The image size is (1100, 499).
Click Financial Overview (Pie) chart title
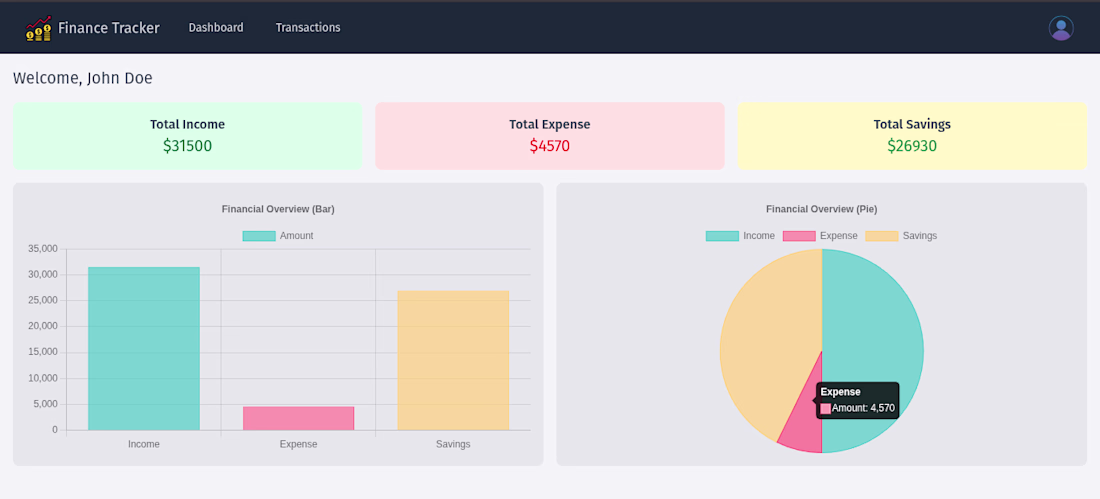pyautogui.click(x=821, y=209)
